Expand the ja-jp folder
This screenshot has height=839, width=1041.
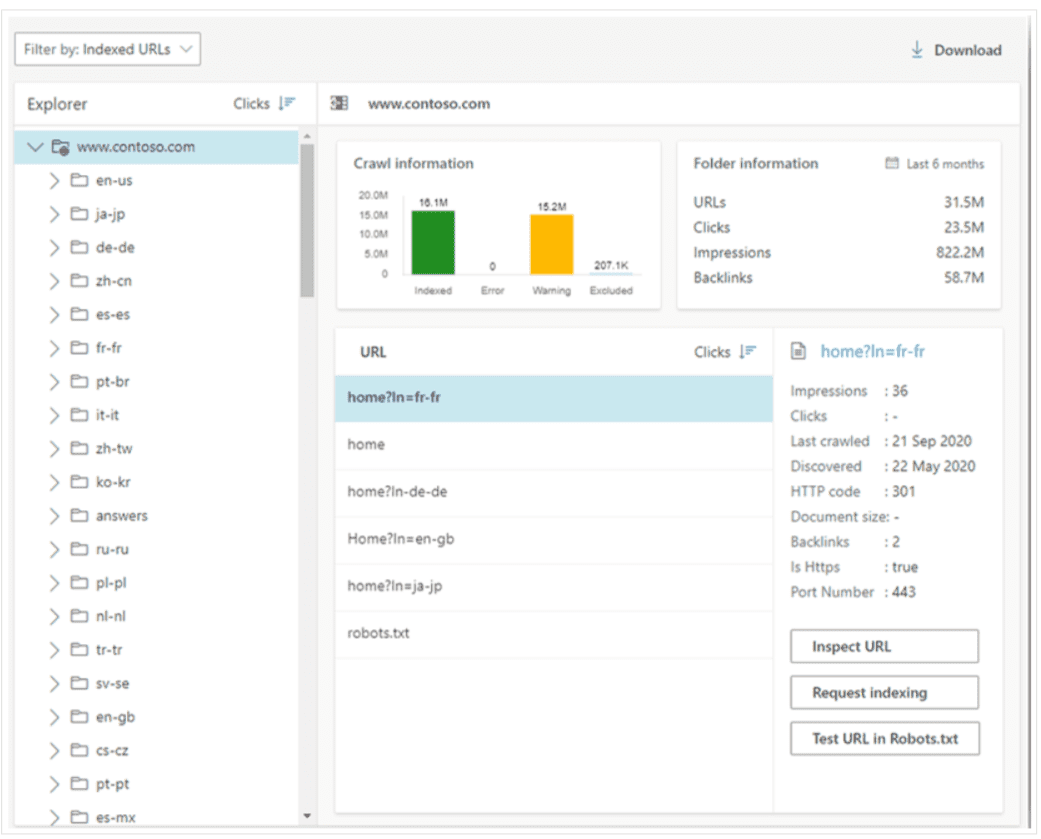click(x=54, y=214)
